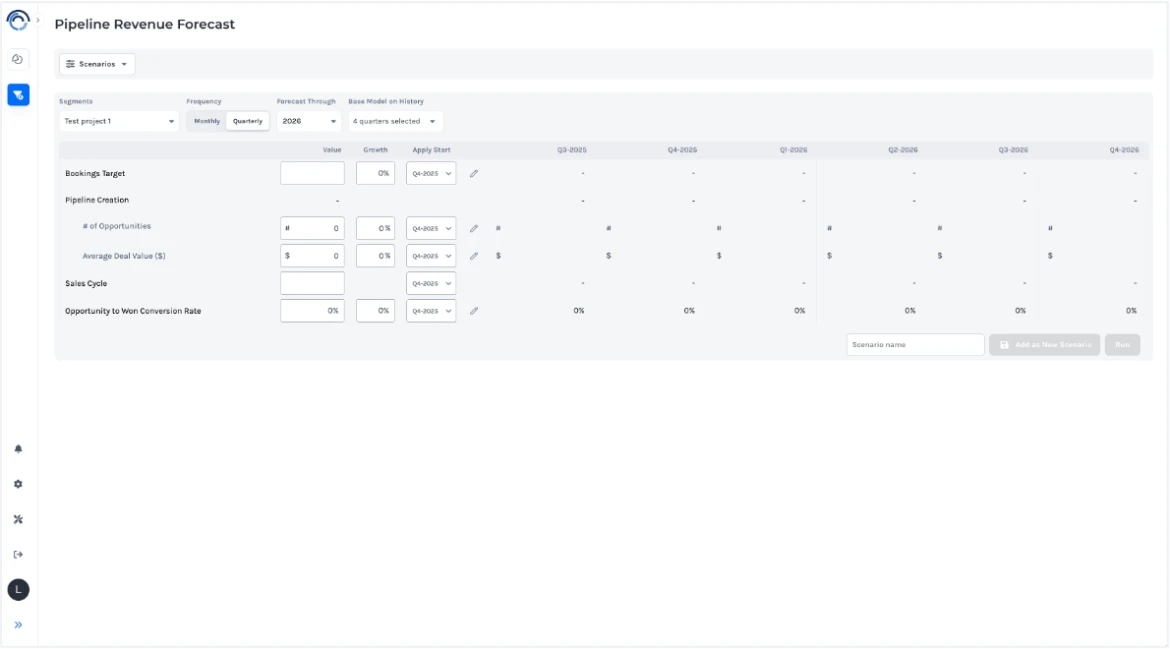The image size is (1170, 649).
Task: Open the tools icon in the sidebar
Action: (18, 519)
